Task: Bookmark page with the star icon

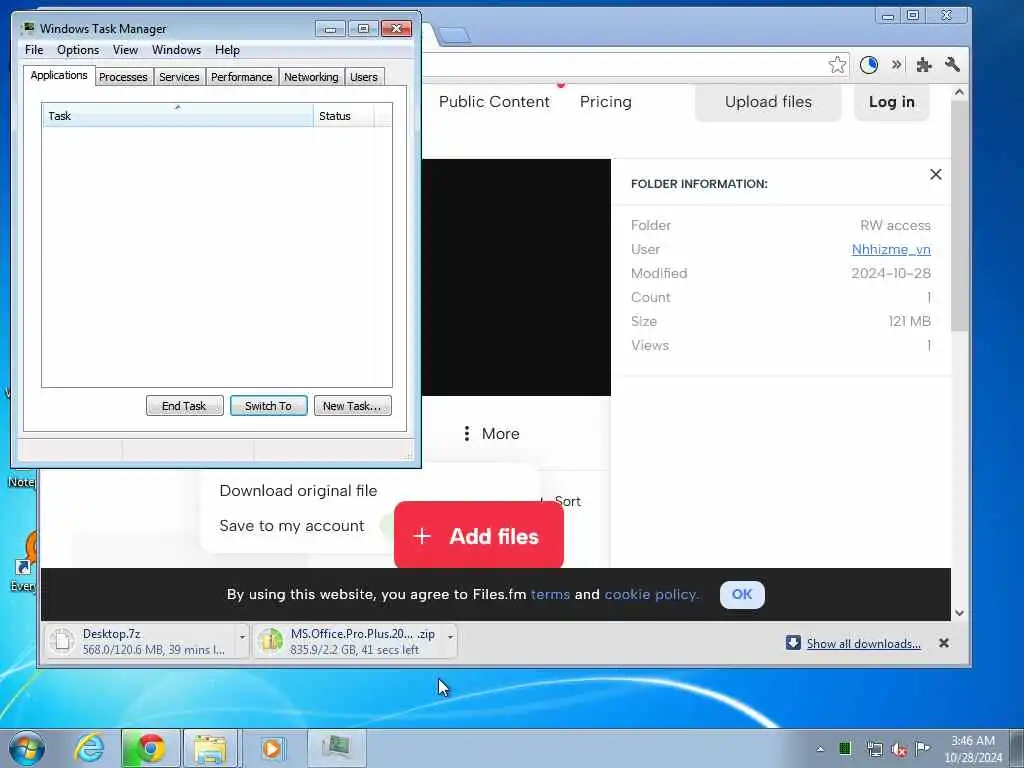Action: [837, 65]
